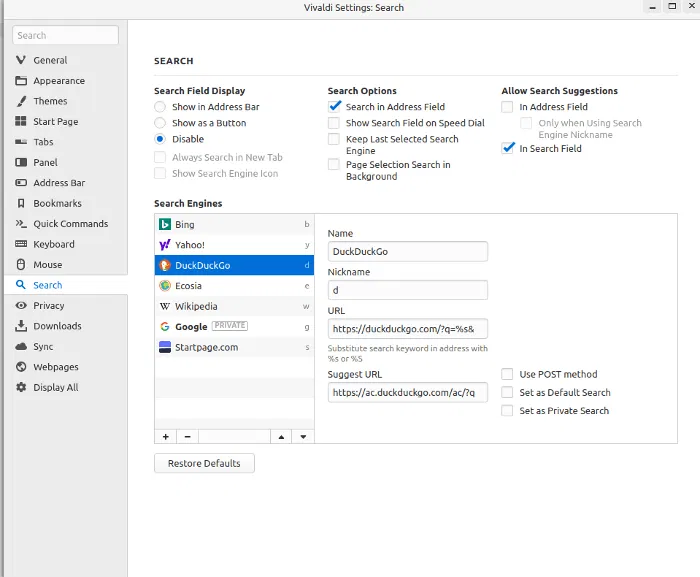Click the URL field for duckduckgo.com
Viewport: 700px width, 577px height.
tap(408, 329)
